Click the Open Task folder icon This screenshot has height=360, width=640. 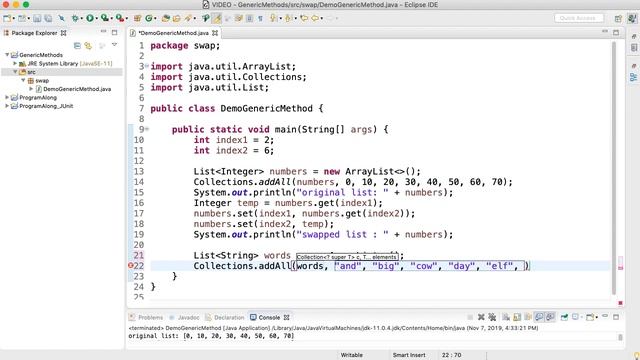[176, 18]
